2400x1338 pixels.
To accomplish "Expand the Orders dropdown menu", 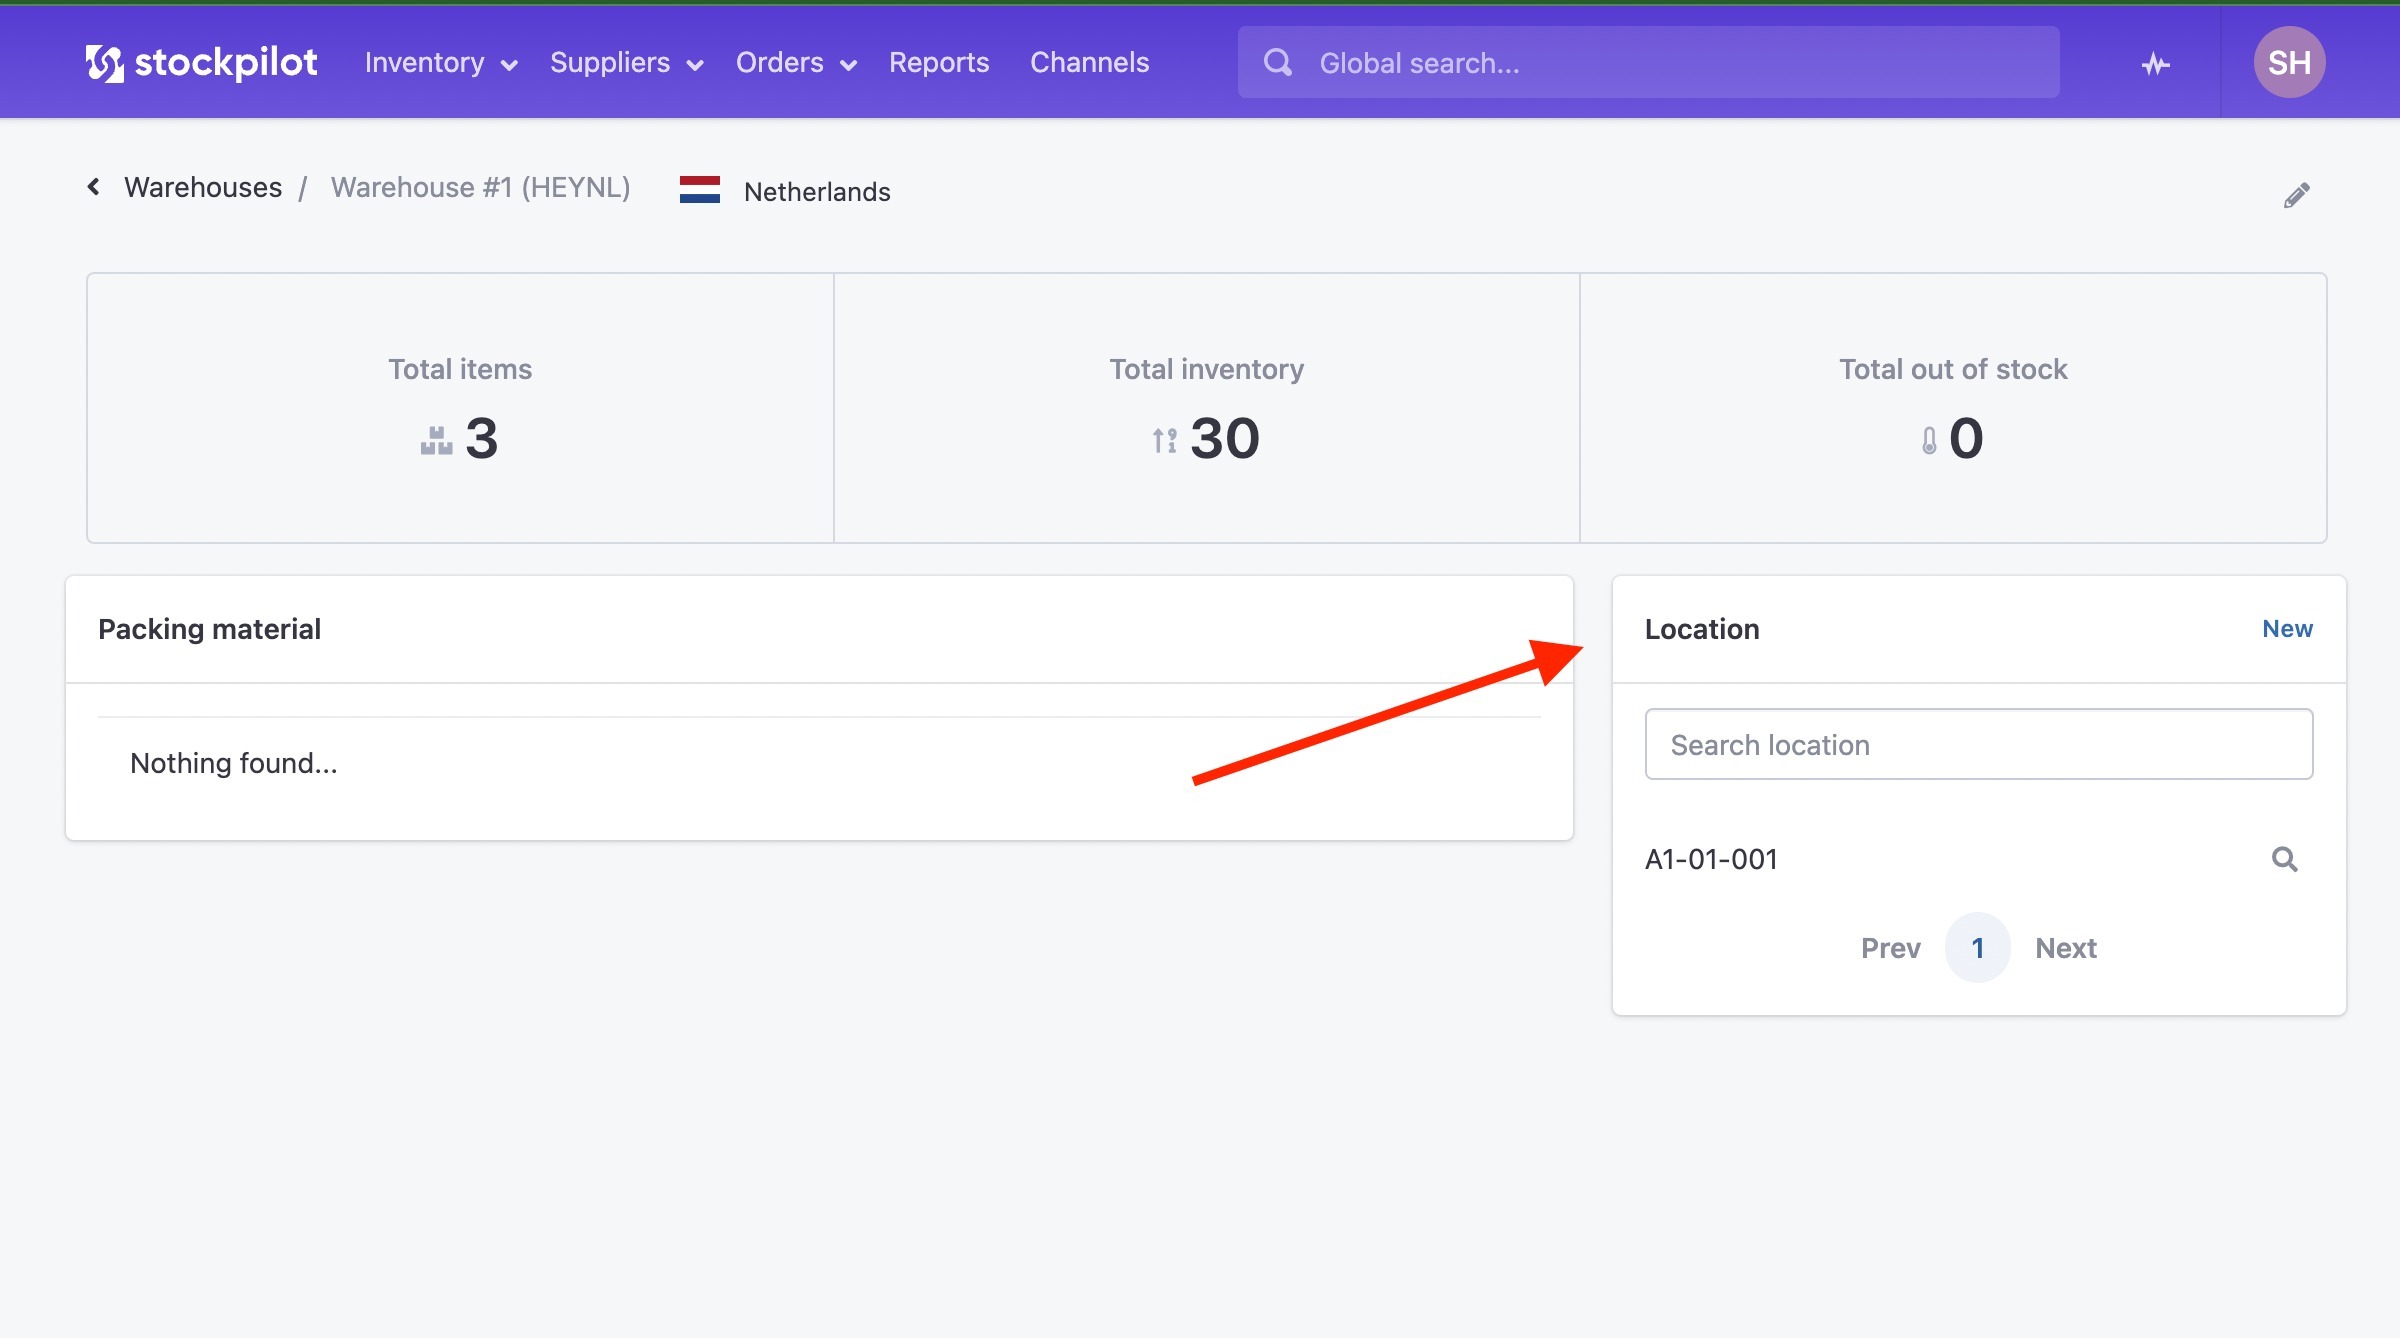I will coord(797,63).
